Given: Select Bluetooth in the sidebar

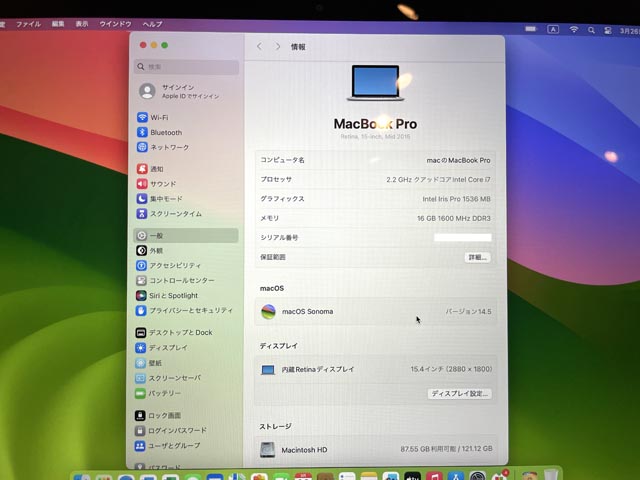Looking at the screenshot, I should (x=165, y=132).
